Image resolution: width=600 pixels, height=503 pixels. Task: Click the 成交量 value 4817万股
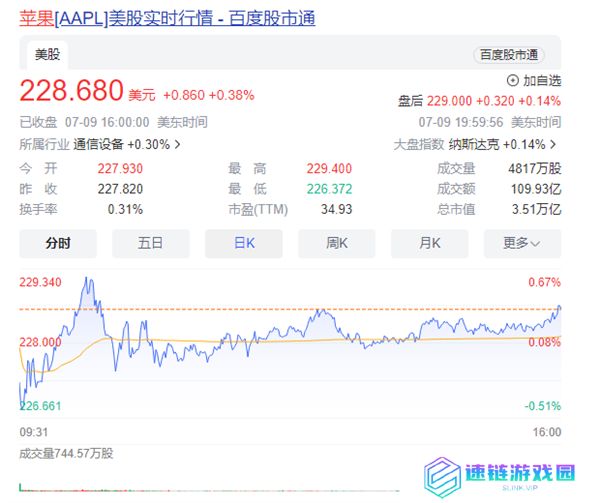pos(535,168)
